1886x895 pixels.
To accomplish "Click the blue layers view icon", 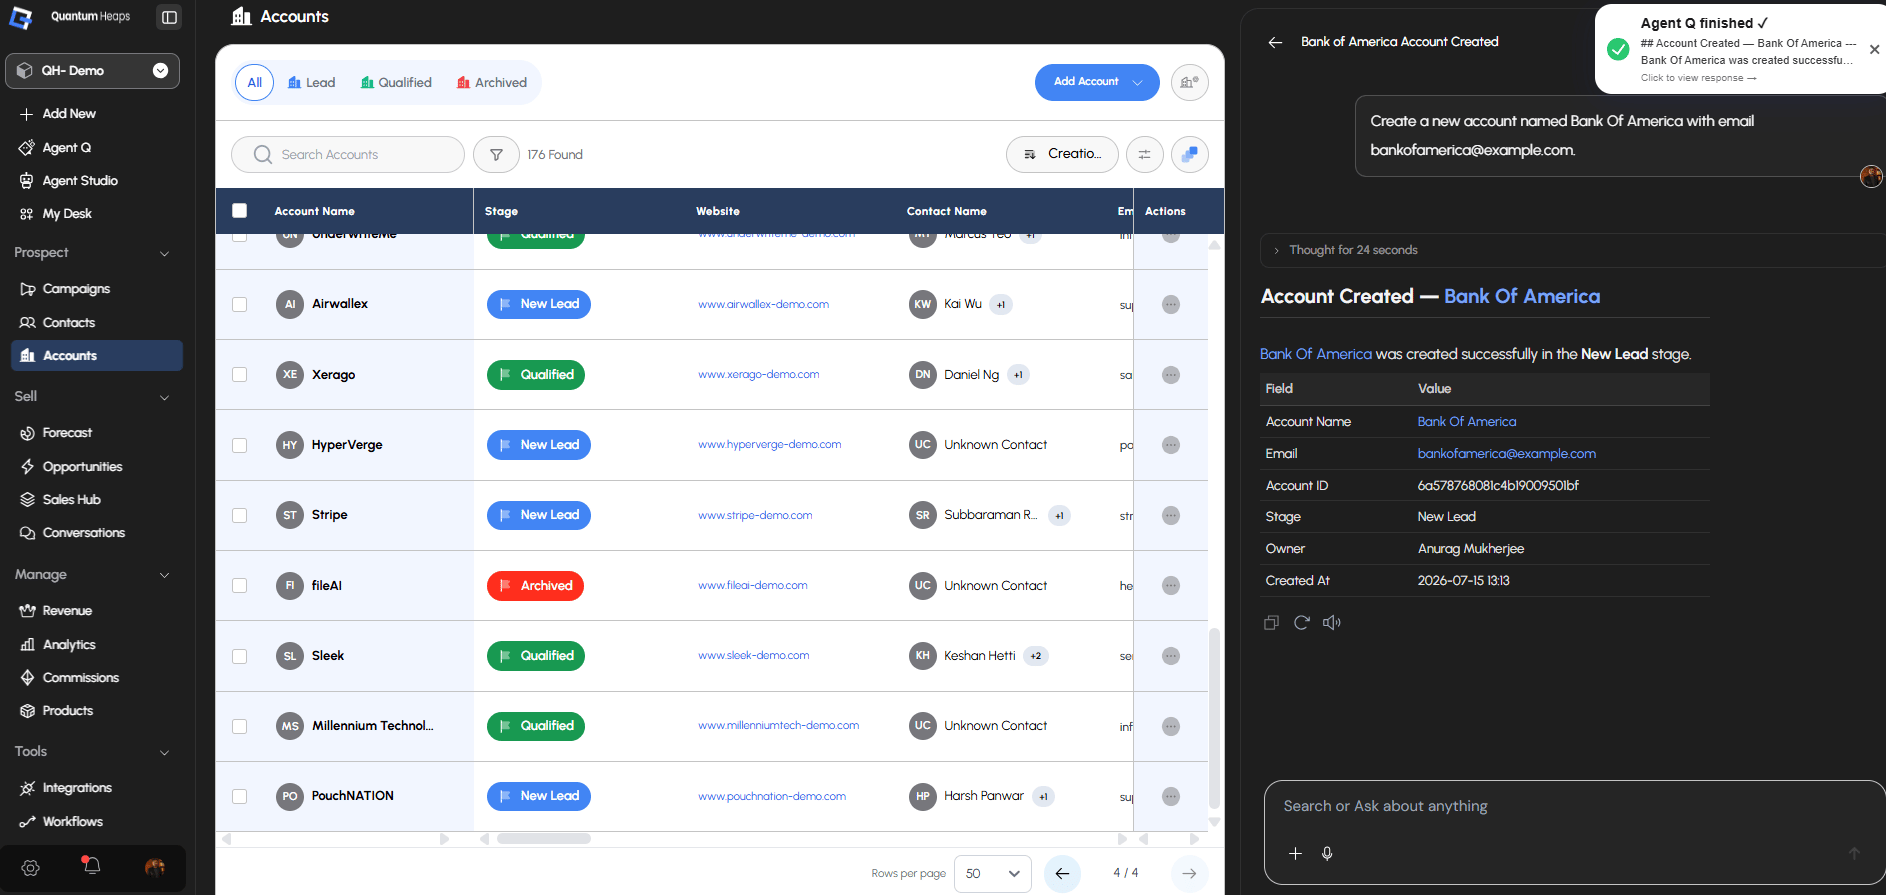I will pos(1189,155).
